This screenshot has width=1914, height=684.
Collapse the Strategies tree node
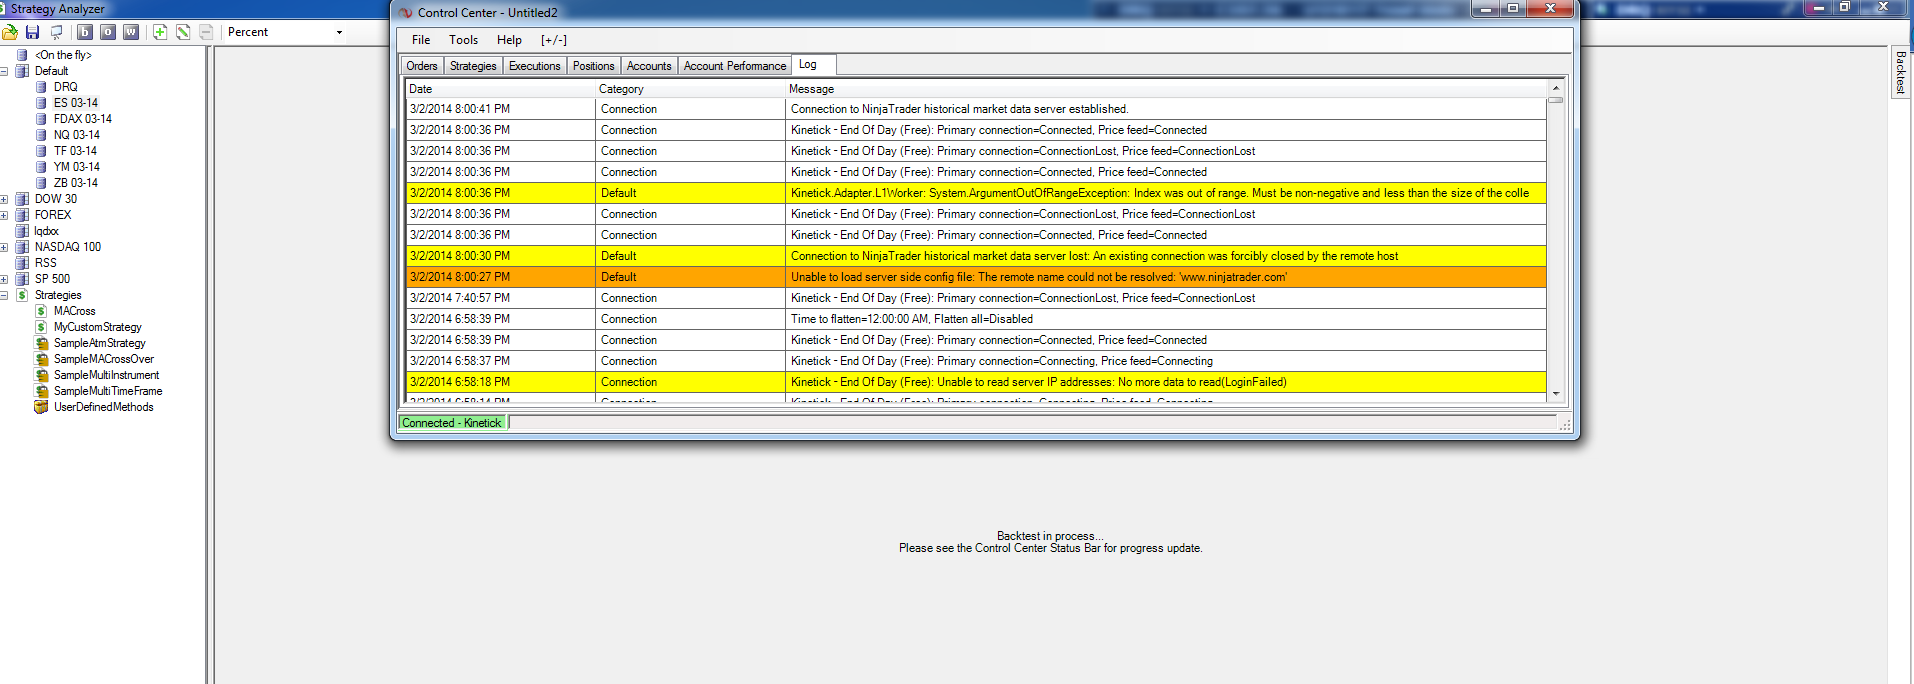4,295
